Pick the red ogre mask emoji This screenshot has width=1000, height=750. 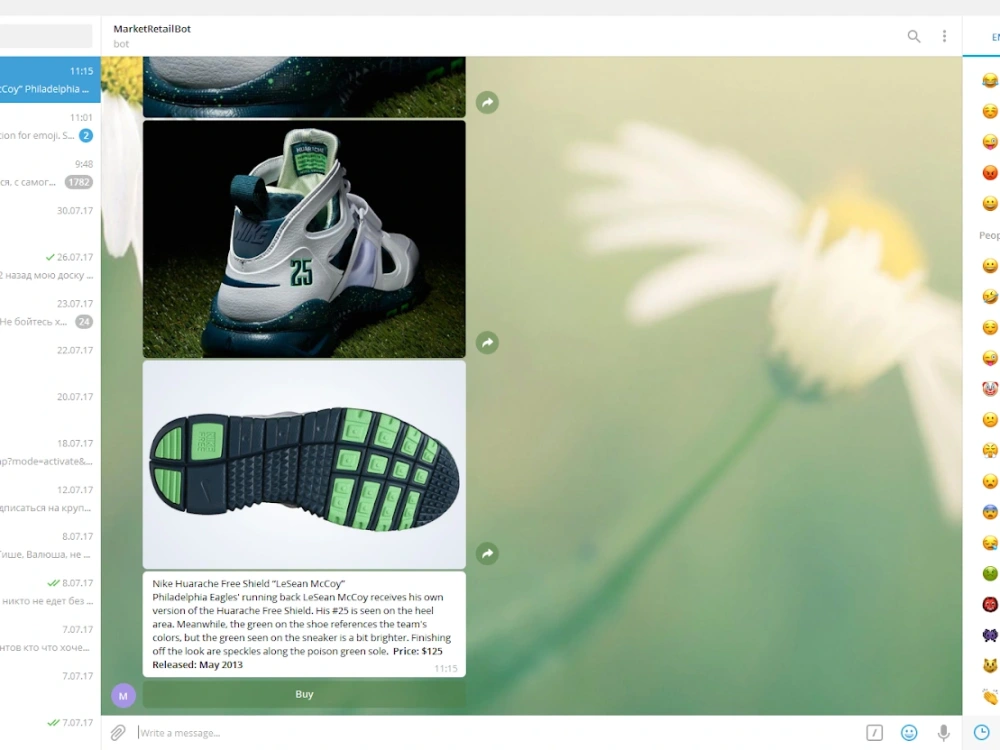[990, 604]
